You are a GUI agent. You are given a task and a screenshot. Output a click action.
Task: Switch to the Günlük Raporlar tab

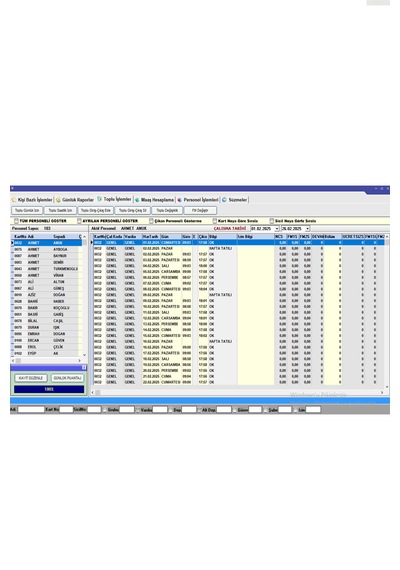point(77,200)
